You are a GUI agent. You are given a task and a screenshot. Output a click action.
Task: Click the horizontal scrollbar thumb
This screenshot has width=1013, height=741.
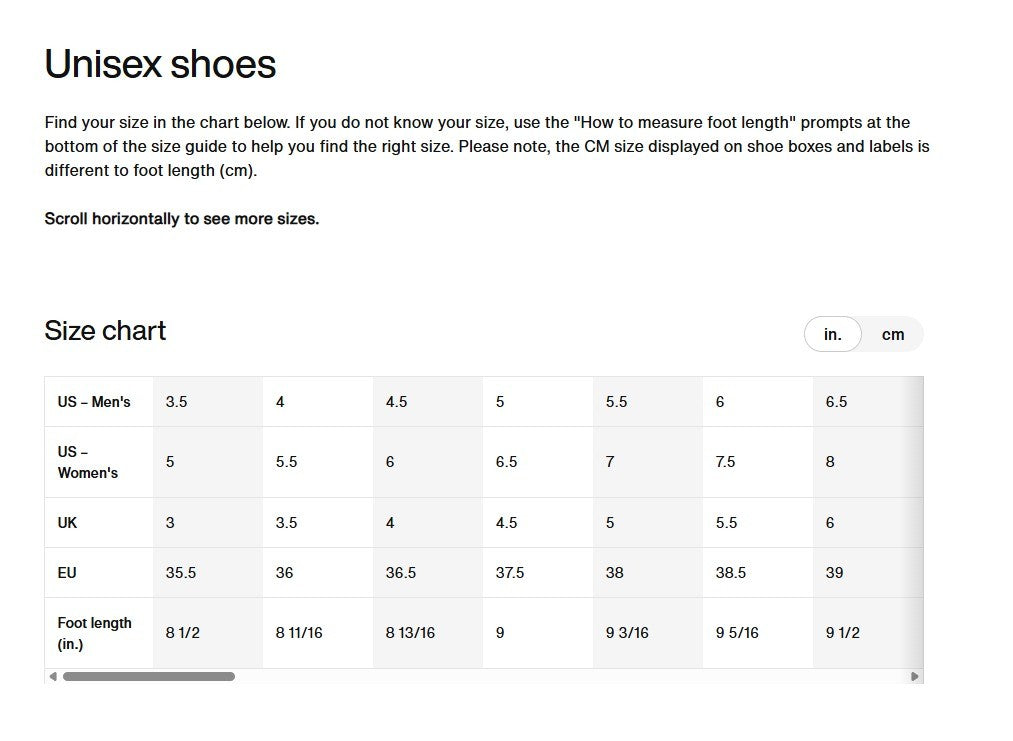[x=148, y=677]
